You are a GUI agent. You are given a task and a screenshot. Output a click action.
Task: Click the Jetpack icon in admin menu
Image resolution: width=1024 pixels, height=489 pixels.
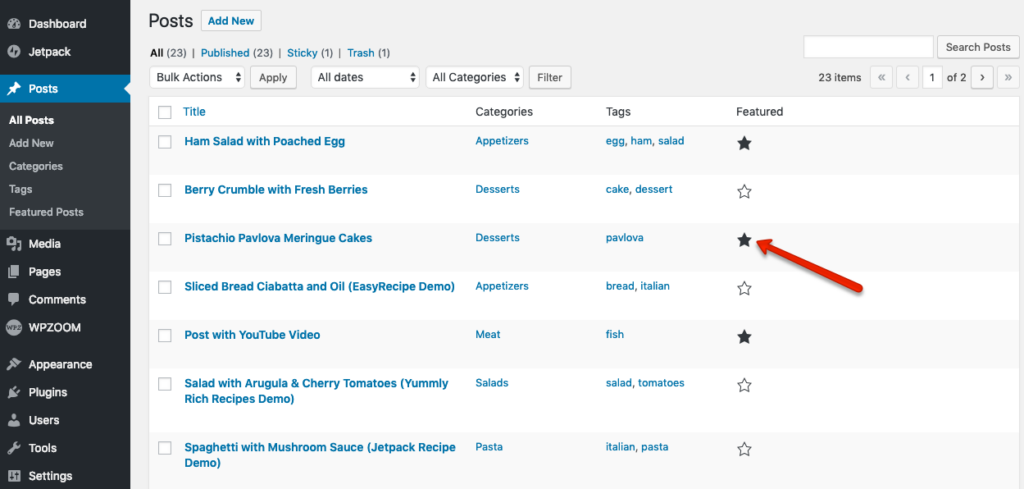[14, 52]
